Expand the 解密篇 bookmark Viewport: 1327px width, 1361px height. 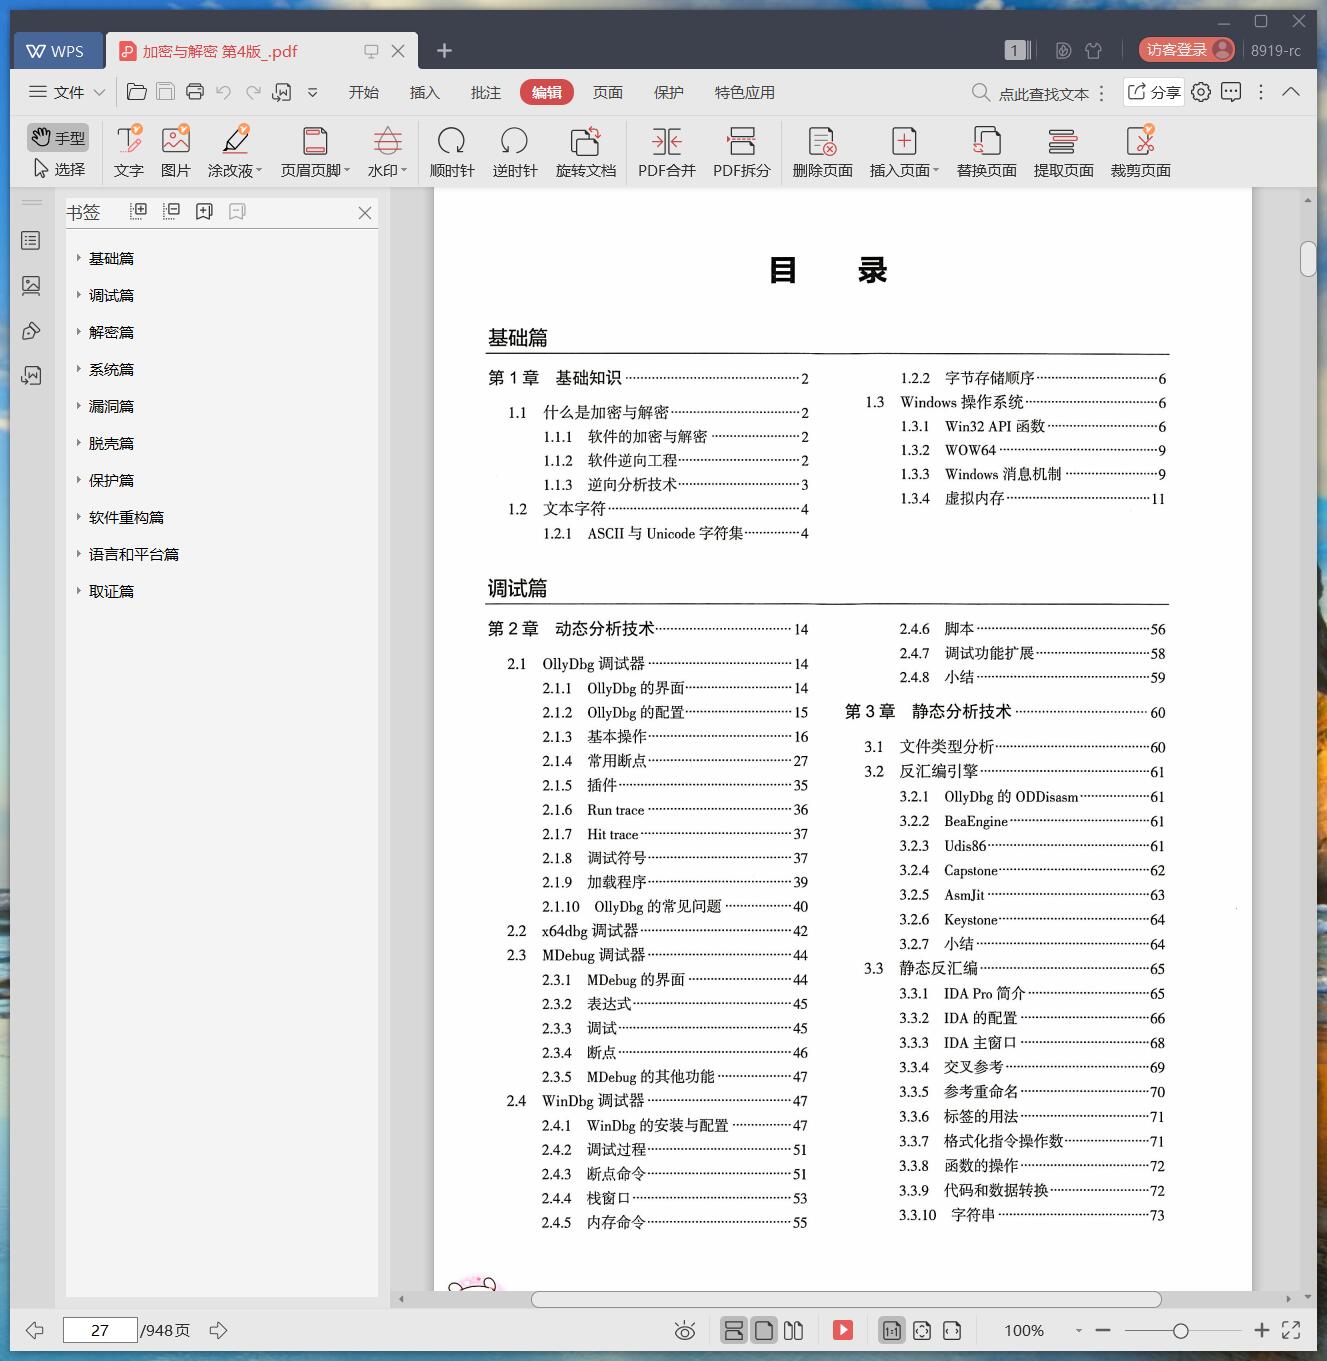pos(79,332)
